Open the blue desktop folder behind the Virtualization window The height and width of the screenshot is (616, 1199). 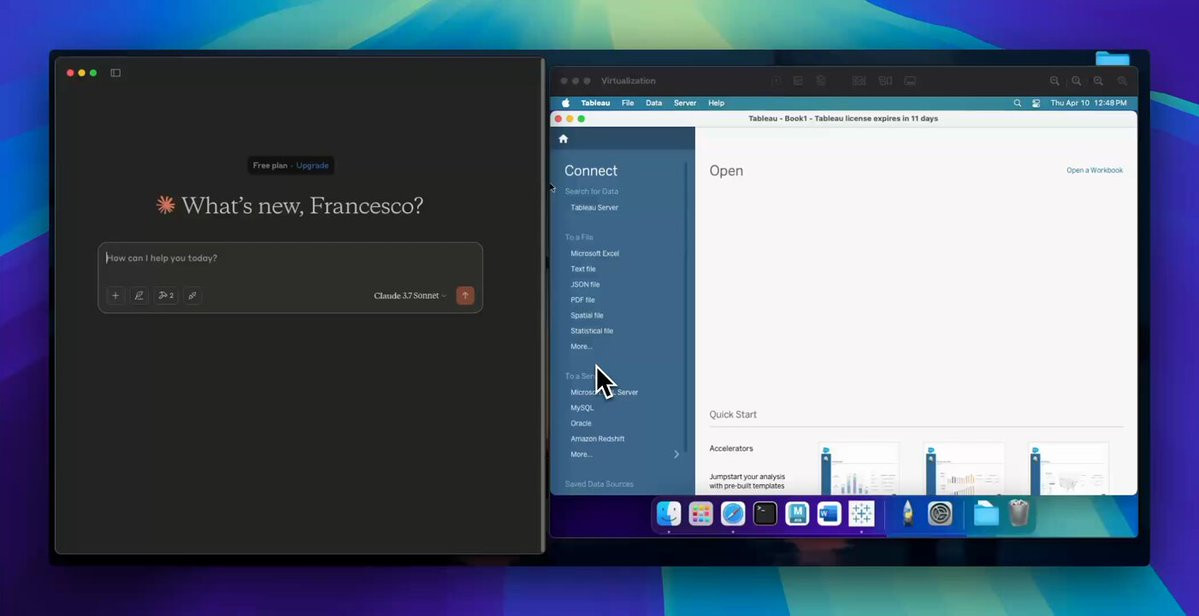pyautogui.click(x=1113, y=59)
